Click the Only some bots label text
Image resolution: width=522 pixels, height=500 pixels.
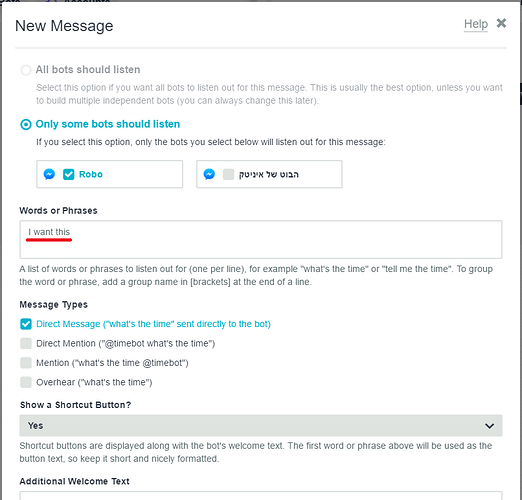pos(108,124)
